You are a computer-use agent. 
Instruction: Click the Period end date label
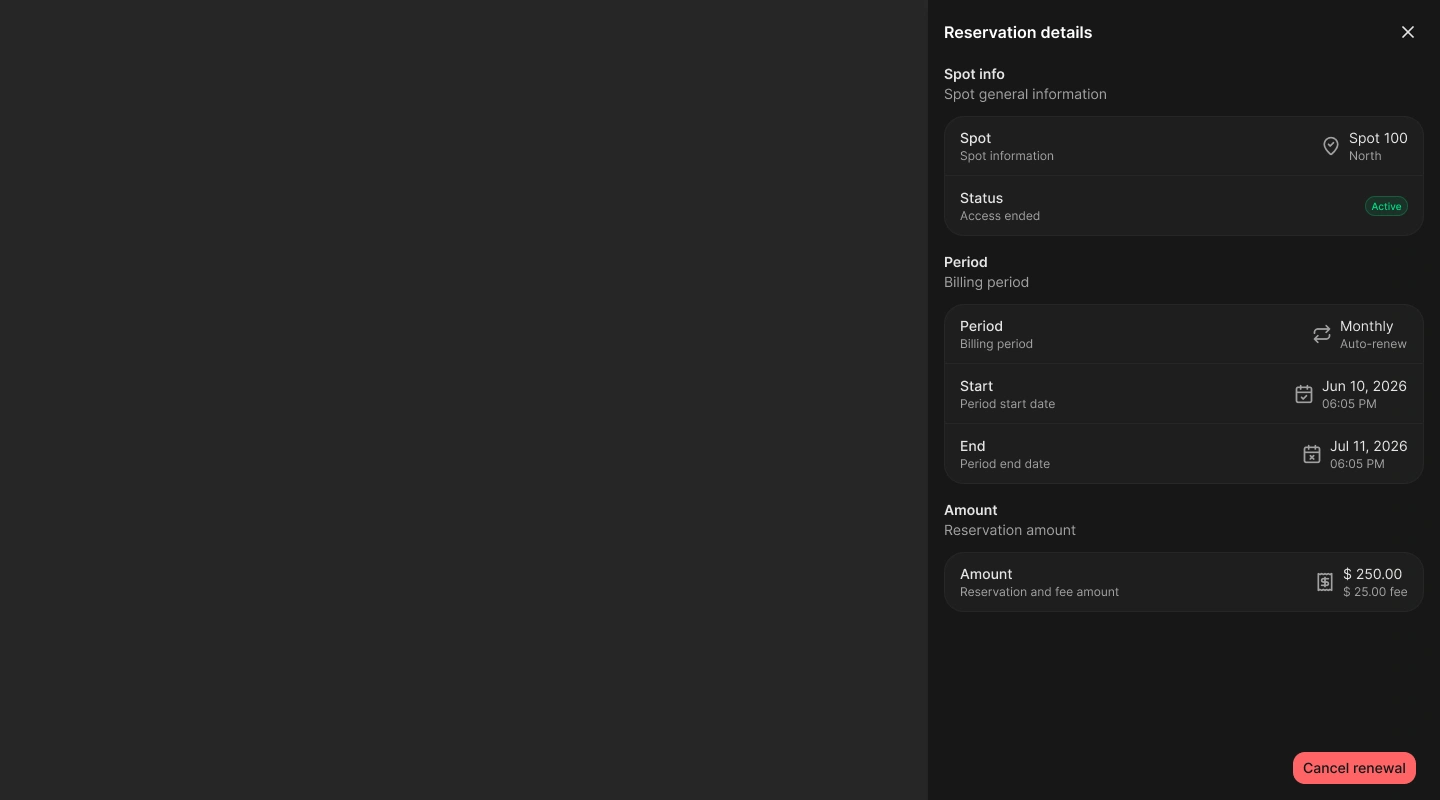(x=1005, y=464)
